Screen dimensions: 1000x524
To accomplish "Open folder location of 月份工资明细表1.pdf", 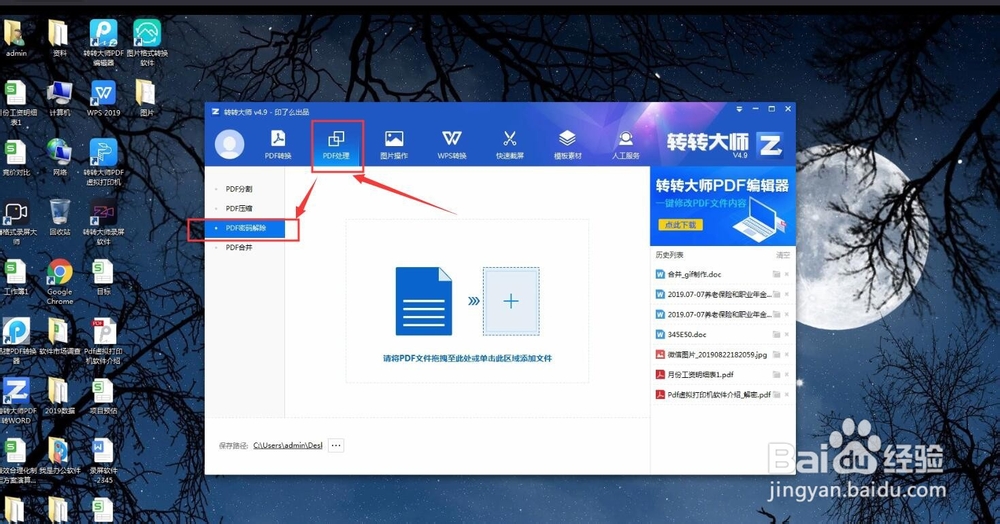I will pos(776,375).
